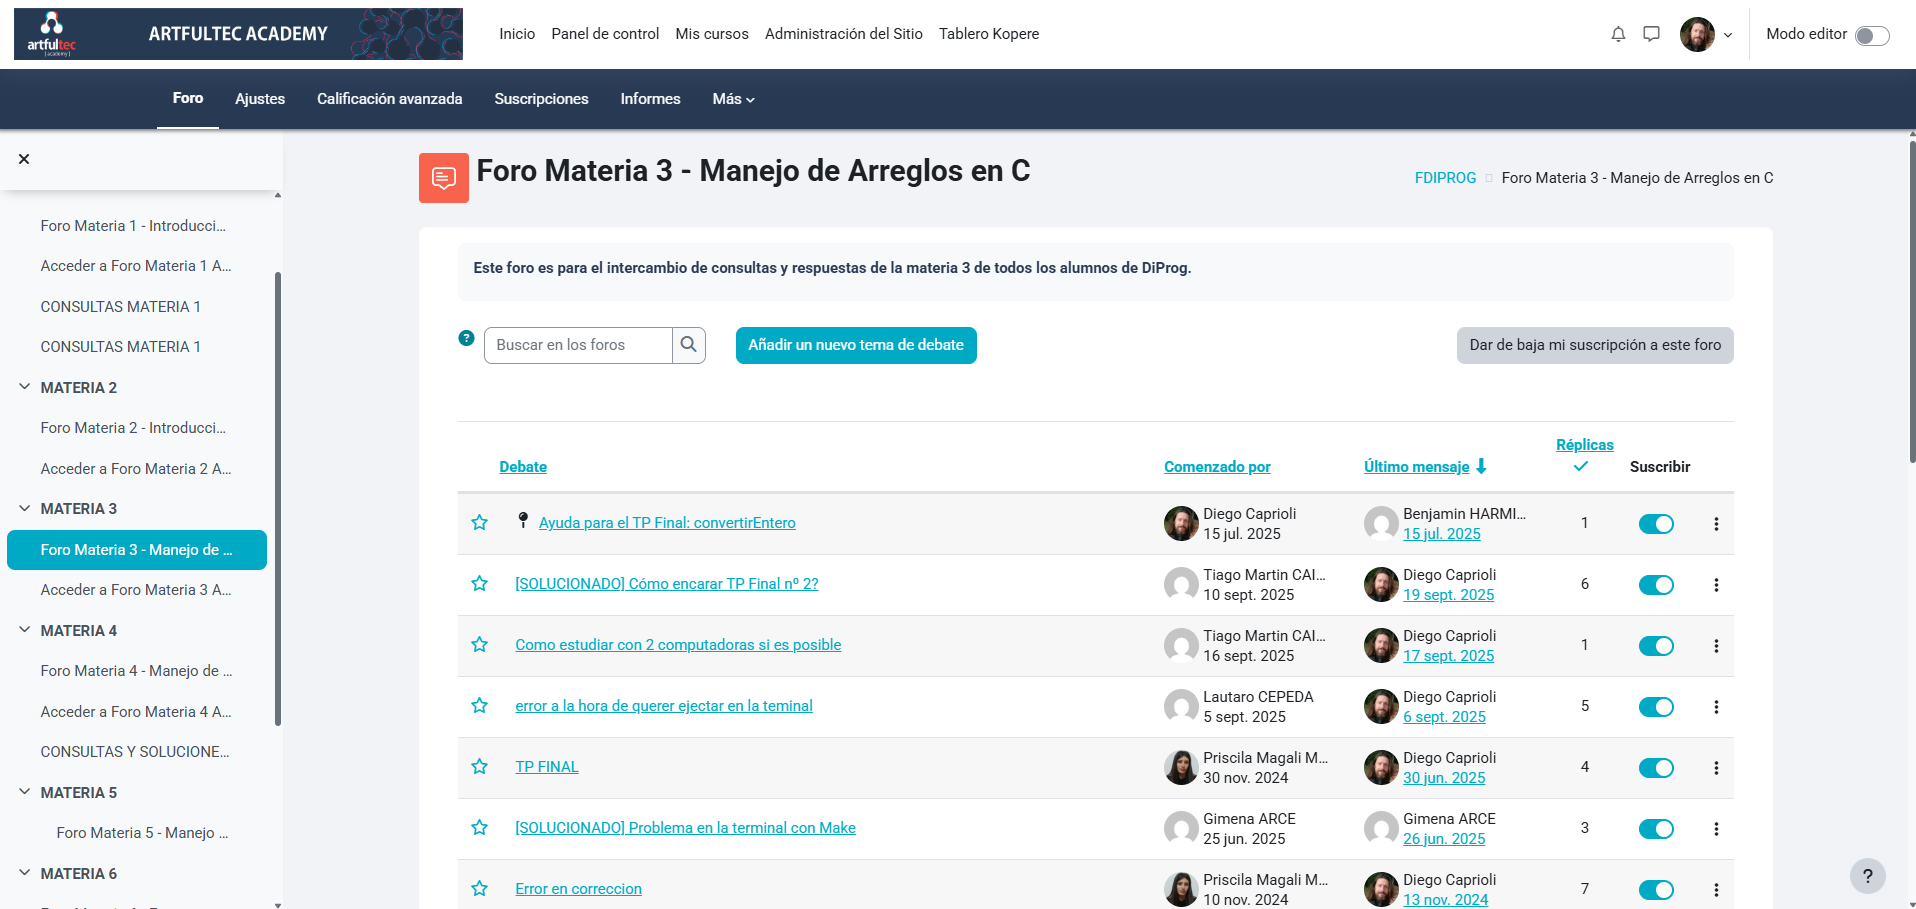Click the search magnifier icon
This screenshot has height=909, width=1916.
[x=688, y=345]
